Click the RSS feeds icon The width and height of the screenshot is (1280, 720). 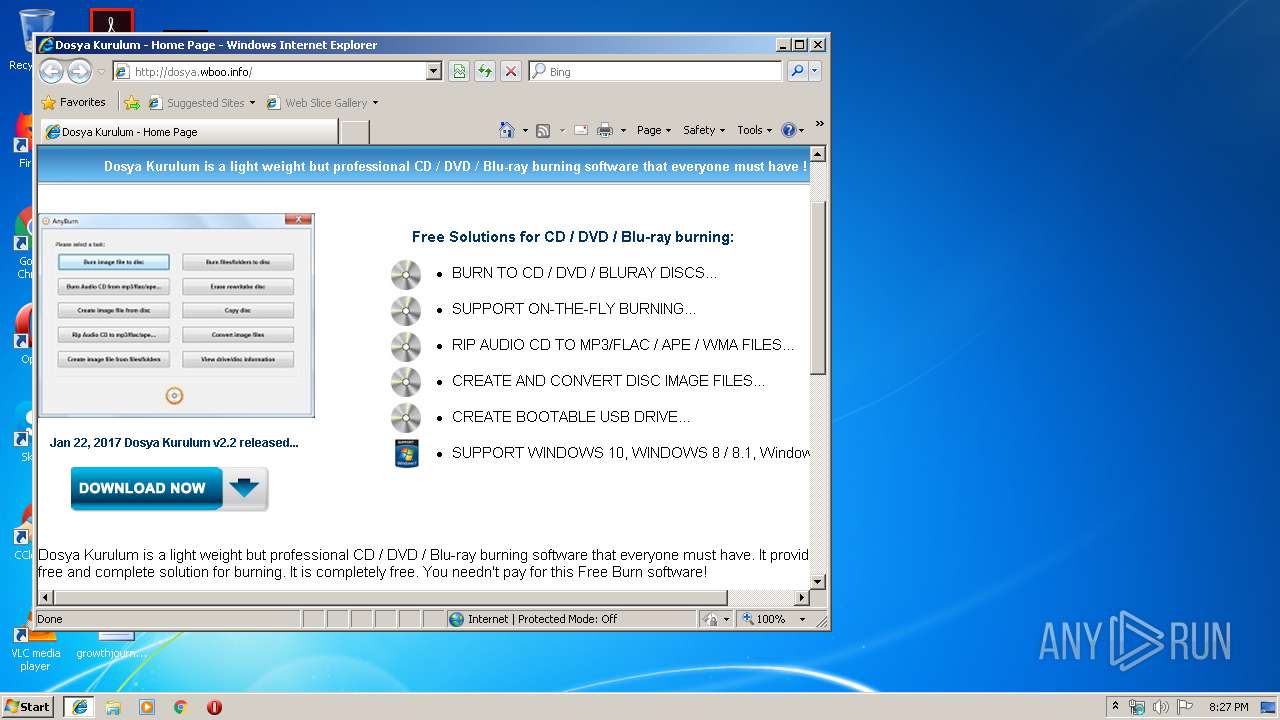pos(543,130)
